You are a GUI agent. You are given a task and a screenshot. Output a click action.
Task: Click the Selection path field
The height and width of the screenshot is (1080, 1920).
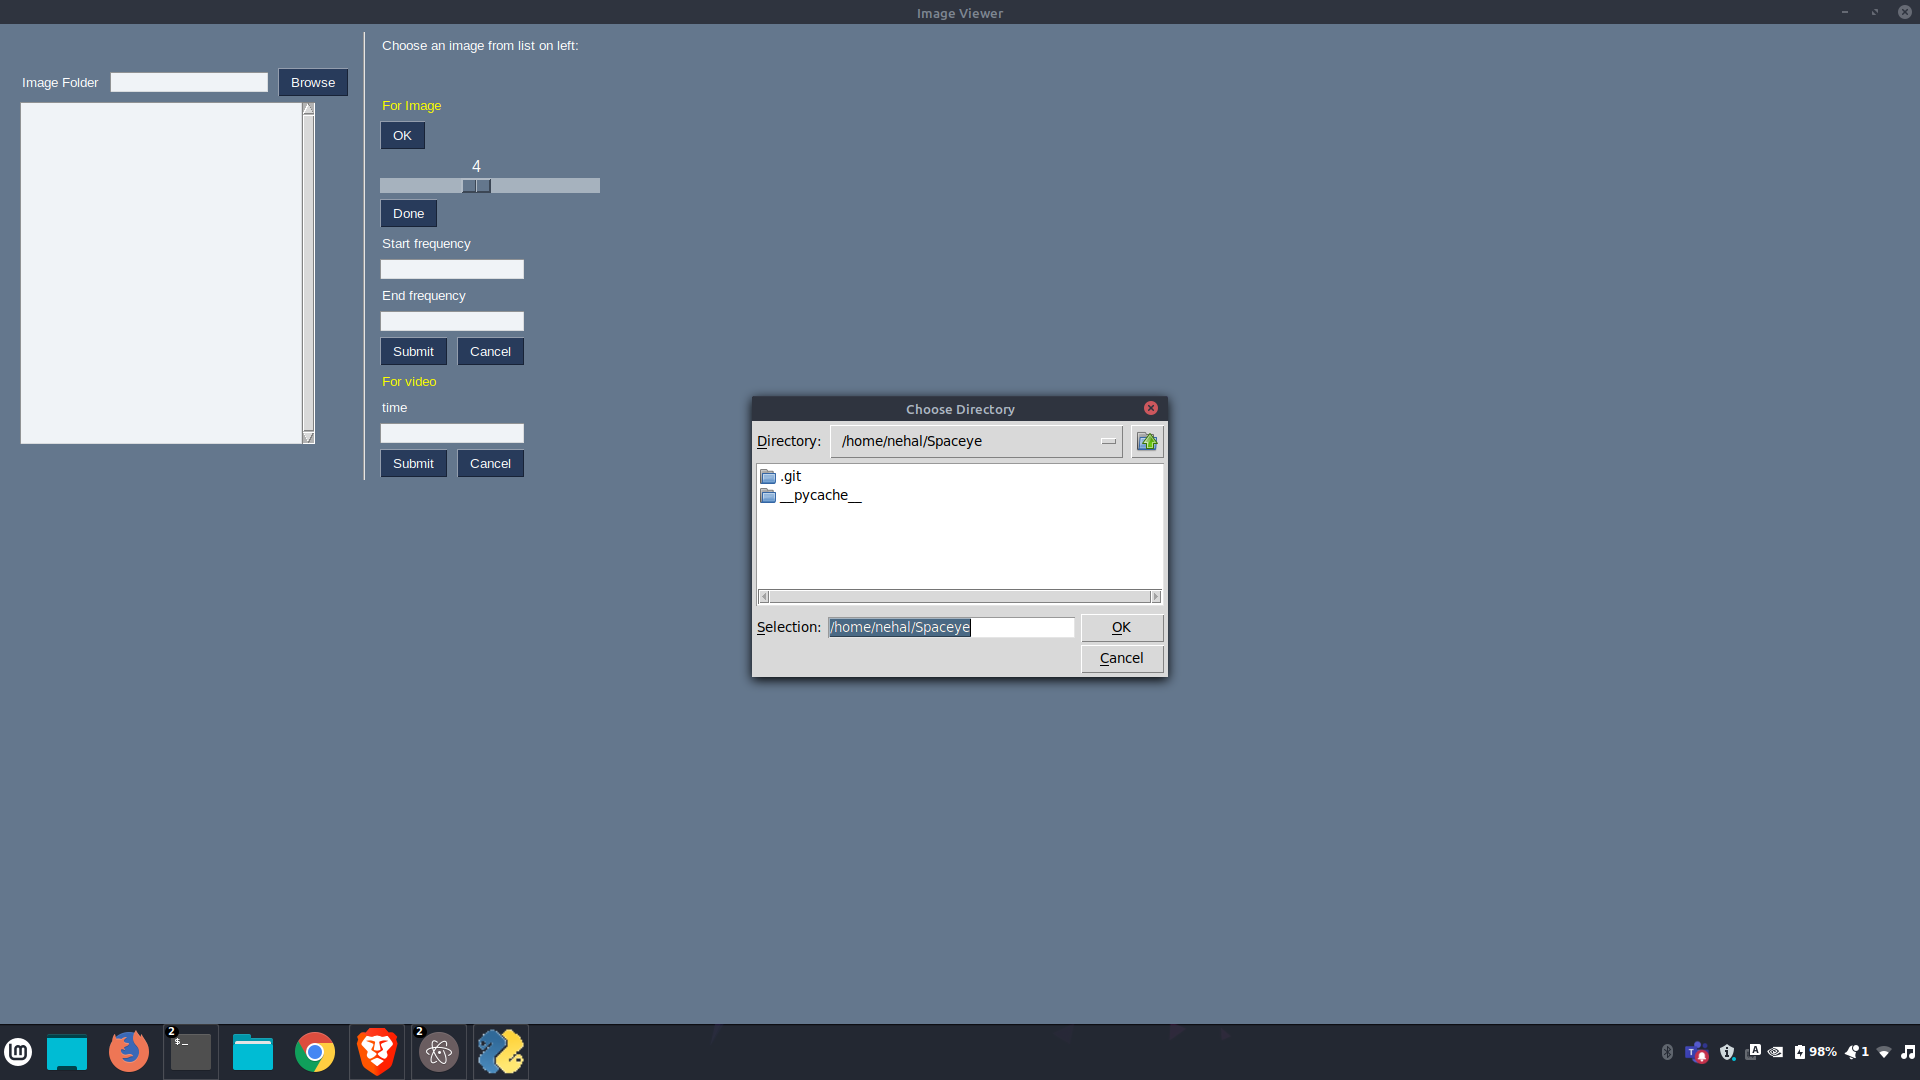(x=950, y=628)
